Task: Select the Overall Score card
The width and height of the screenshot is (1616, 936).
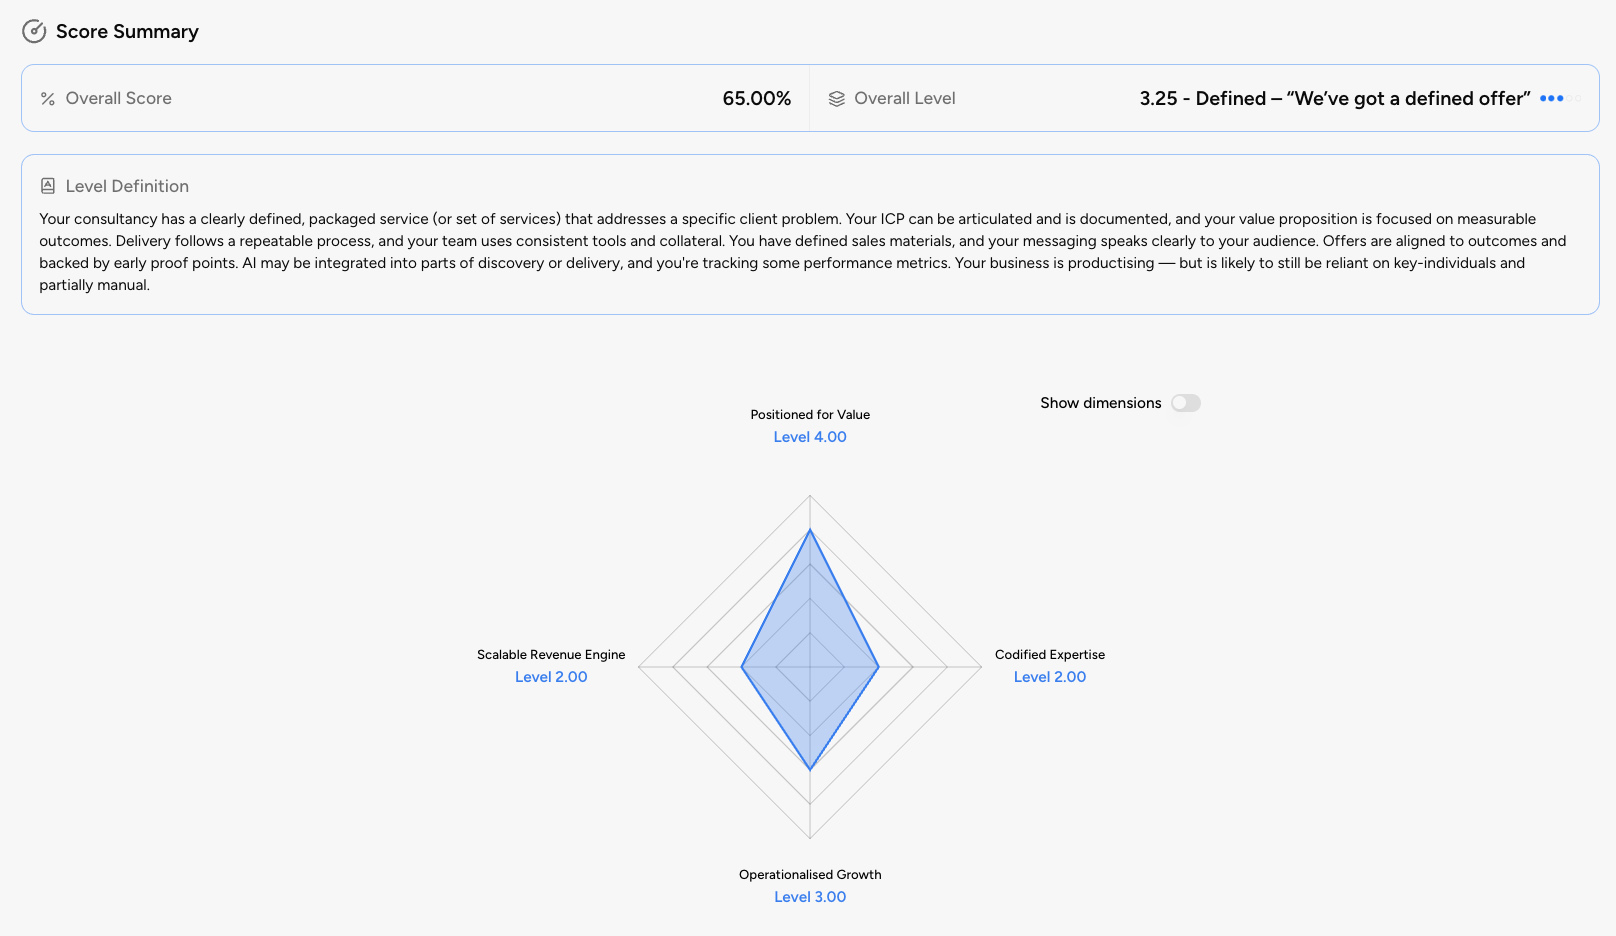Action: pos(415,98)
